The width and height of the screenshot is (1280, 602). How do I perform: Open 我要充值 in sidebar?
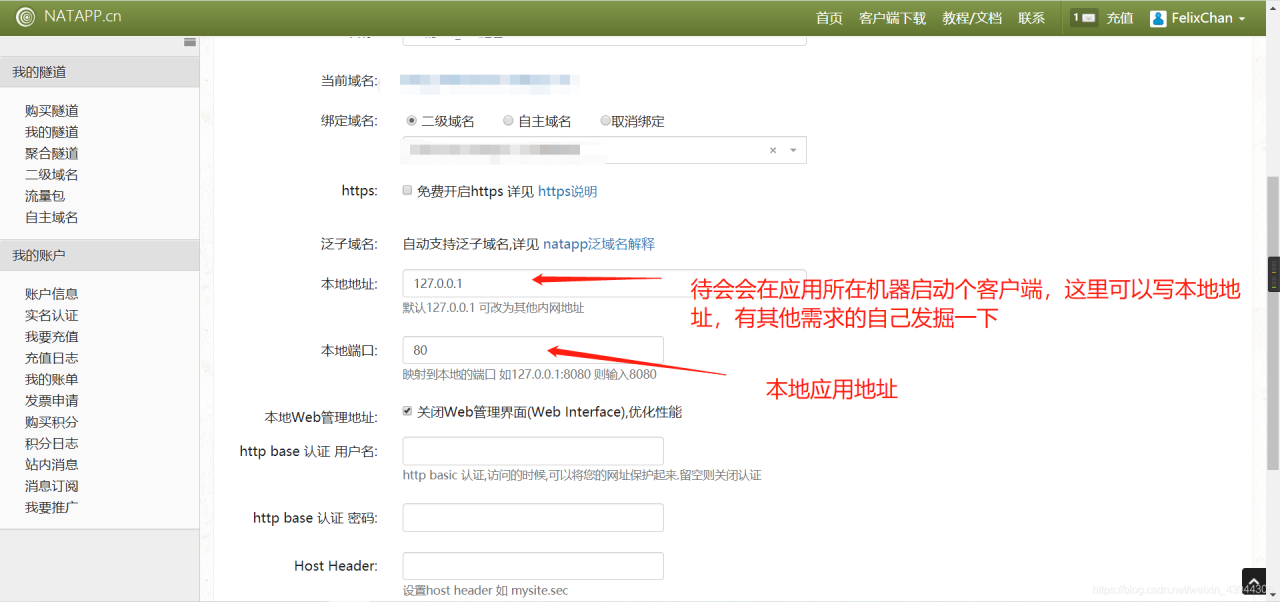tap(52, 337)
